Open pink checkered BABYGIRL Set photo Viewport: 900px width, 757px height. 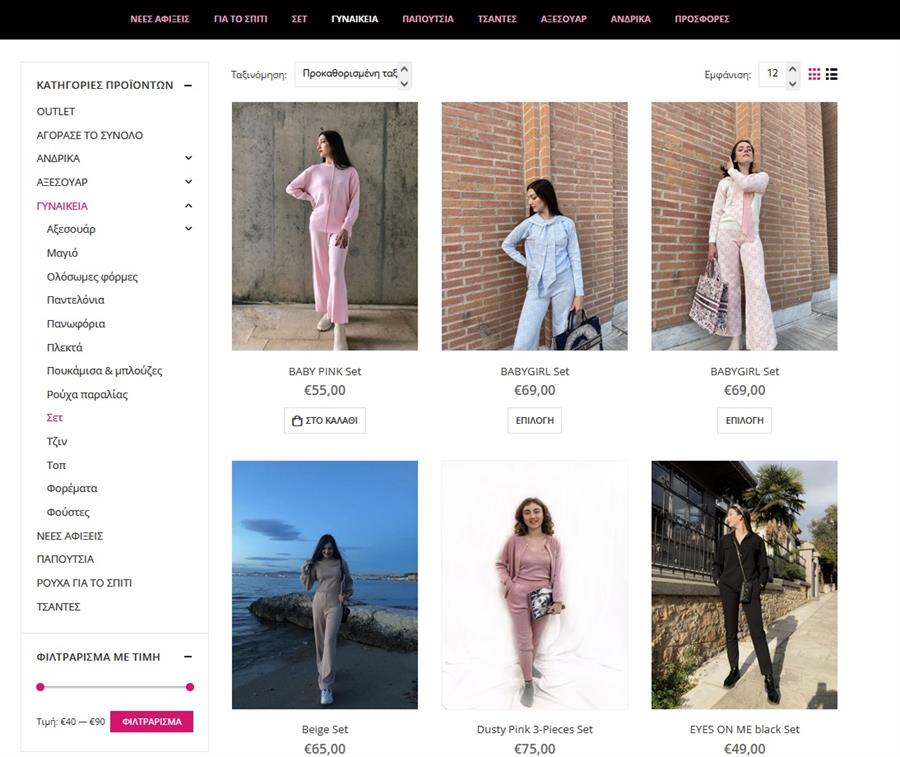tap(744, 226)
